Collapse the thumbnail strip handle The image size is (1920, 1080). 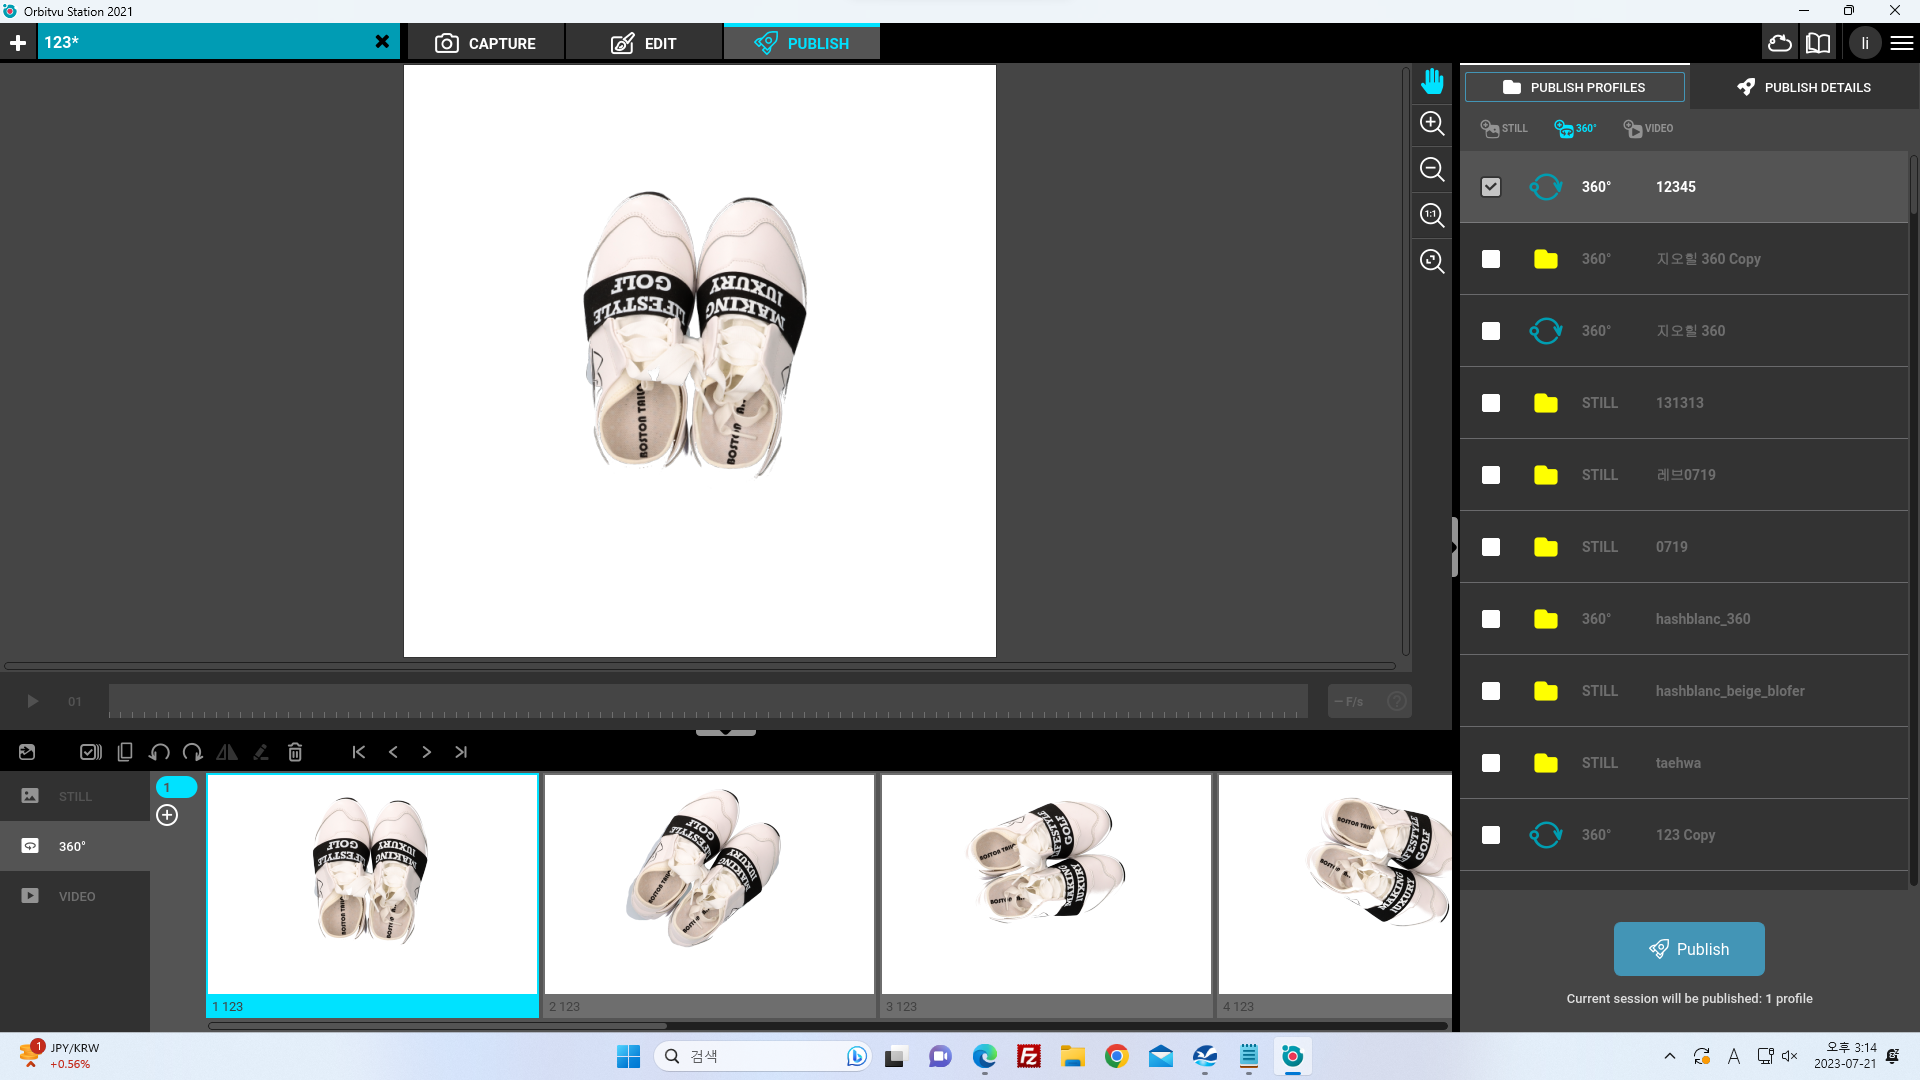(x=726, y=732)
